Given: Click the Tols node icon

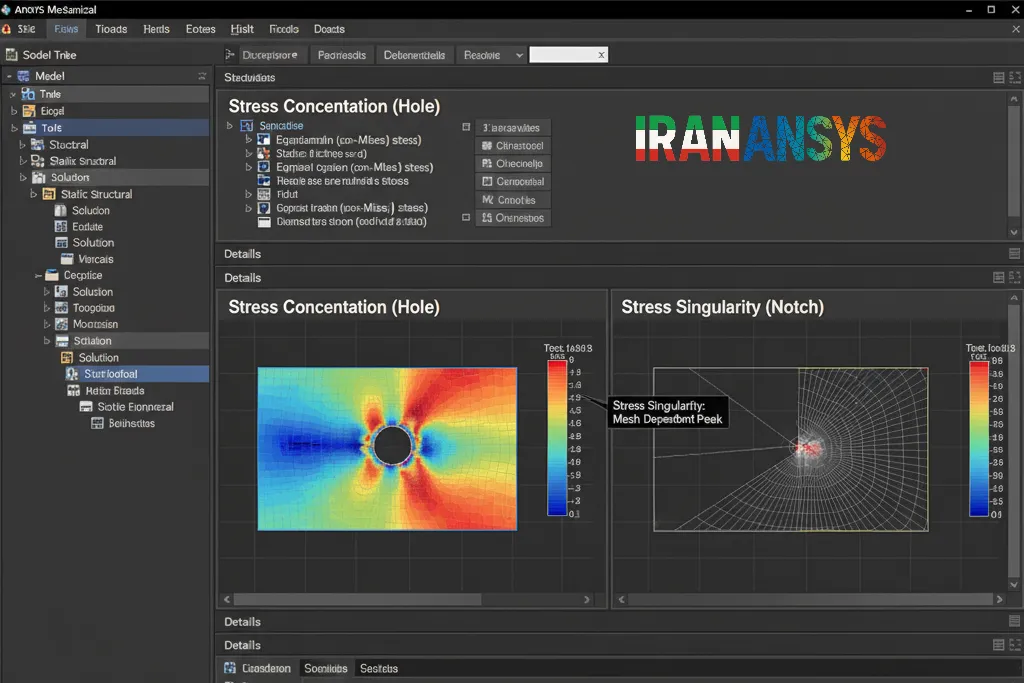Looking at the screenshot, I should (x=29, y=128).
